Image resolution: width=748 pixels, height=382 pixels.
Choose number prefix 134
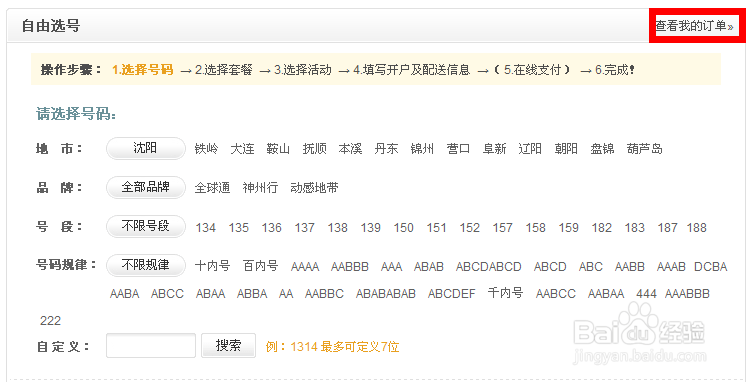[x=206, y=228]
